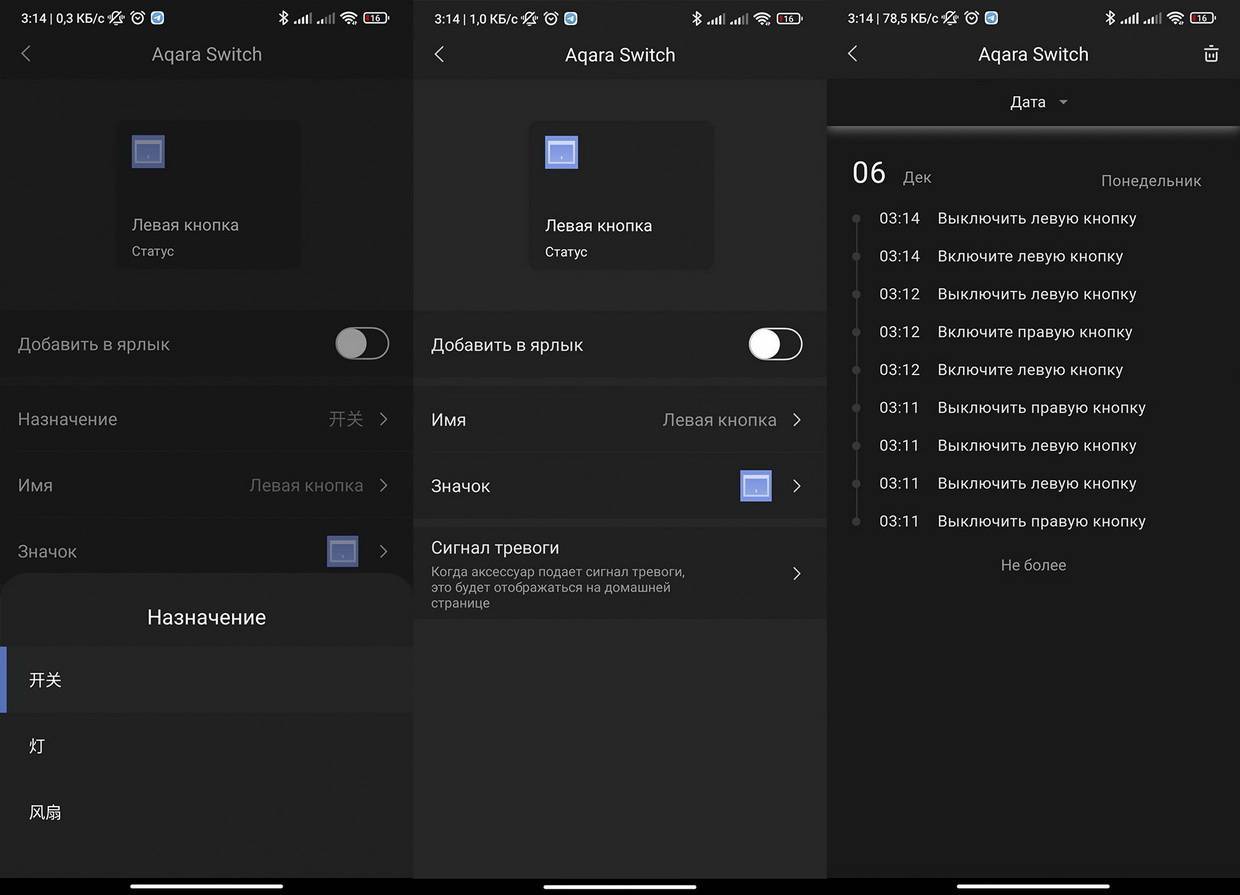The height and width of the screenshot is (895, 1240).
Task: Tap the Левая кнопка card in left screen
Action: click(x=207, y=195)
